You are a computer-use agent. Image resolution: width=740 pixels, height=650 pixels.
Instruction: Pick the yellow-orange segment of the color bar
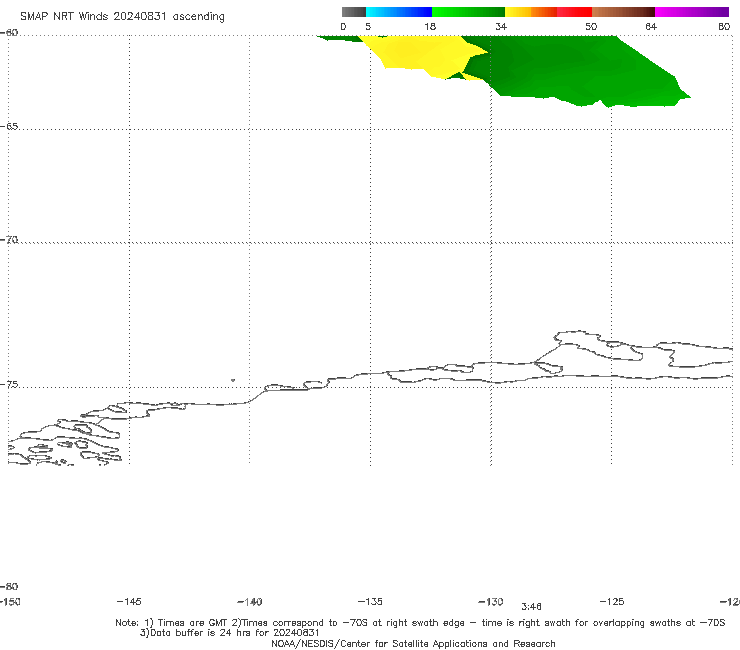(530, 12)
